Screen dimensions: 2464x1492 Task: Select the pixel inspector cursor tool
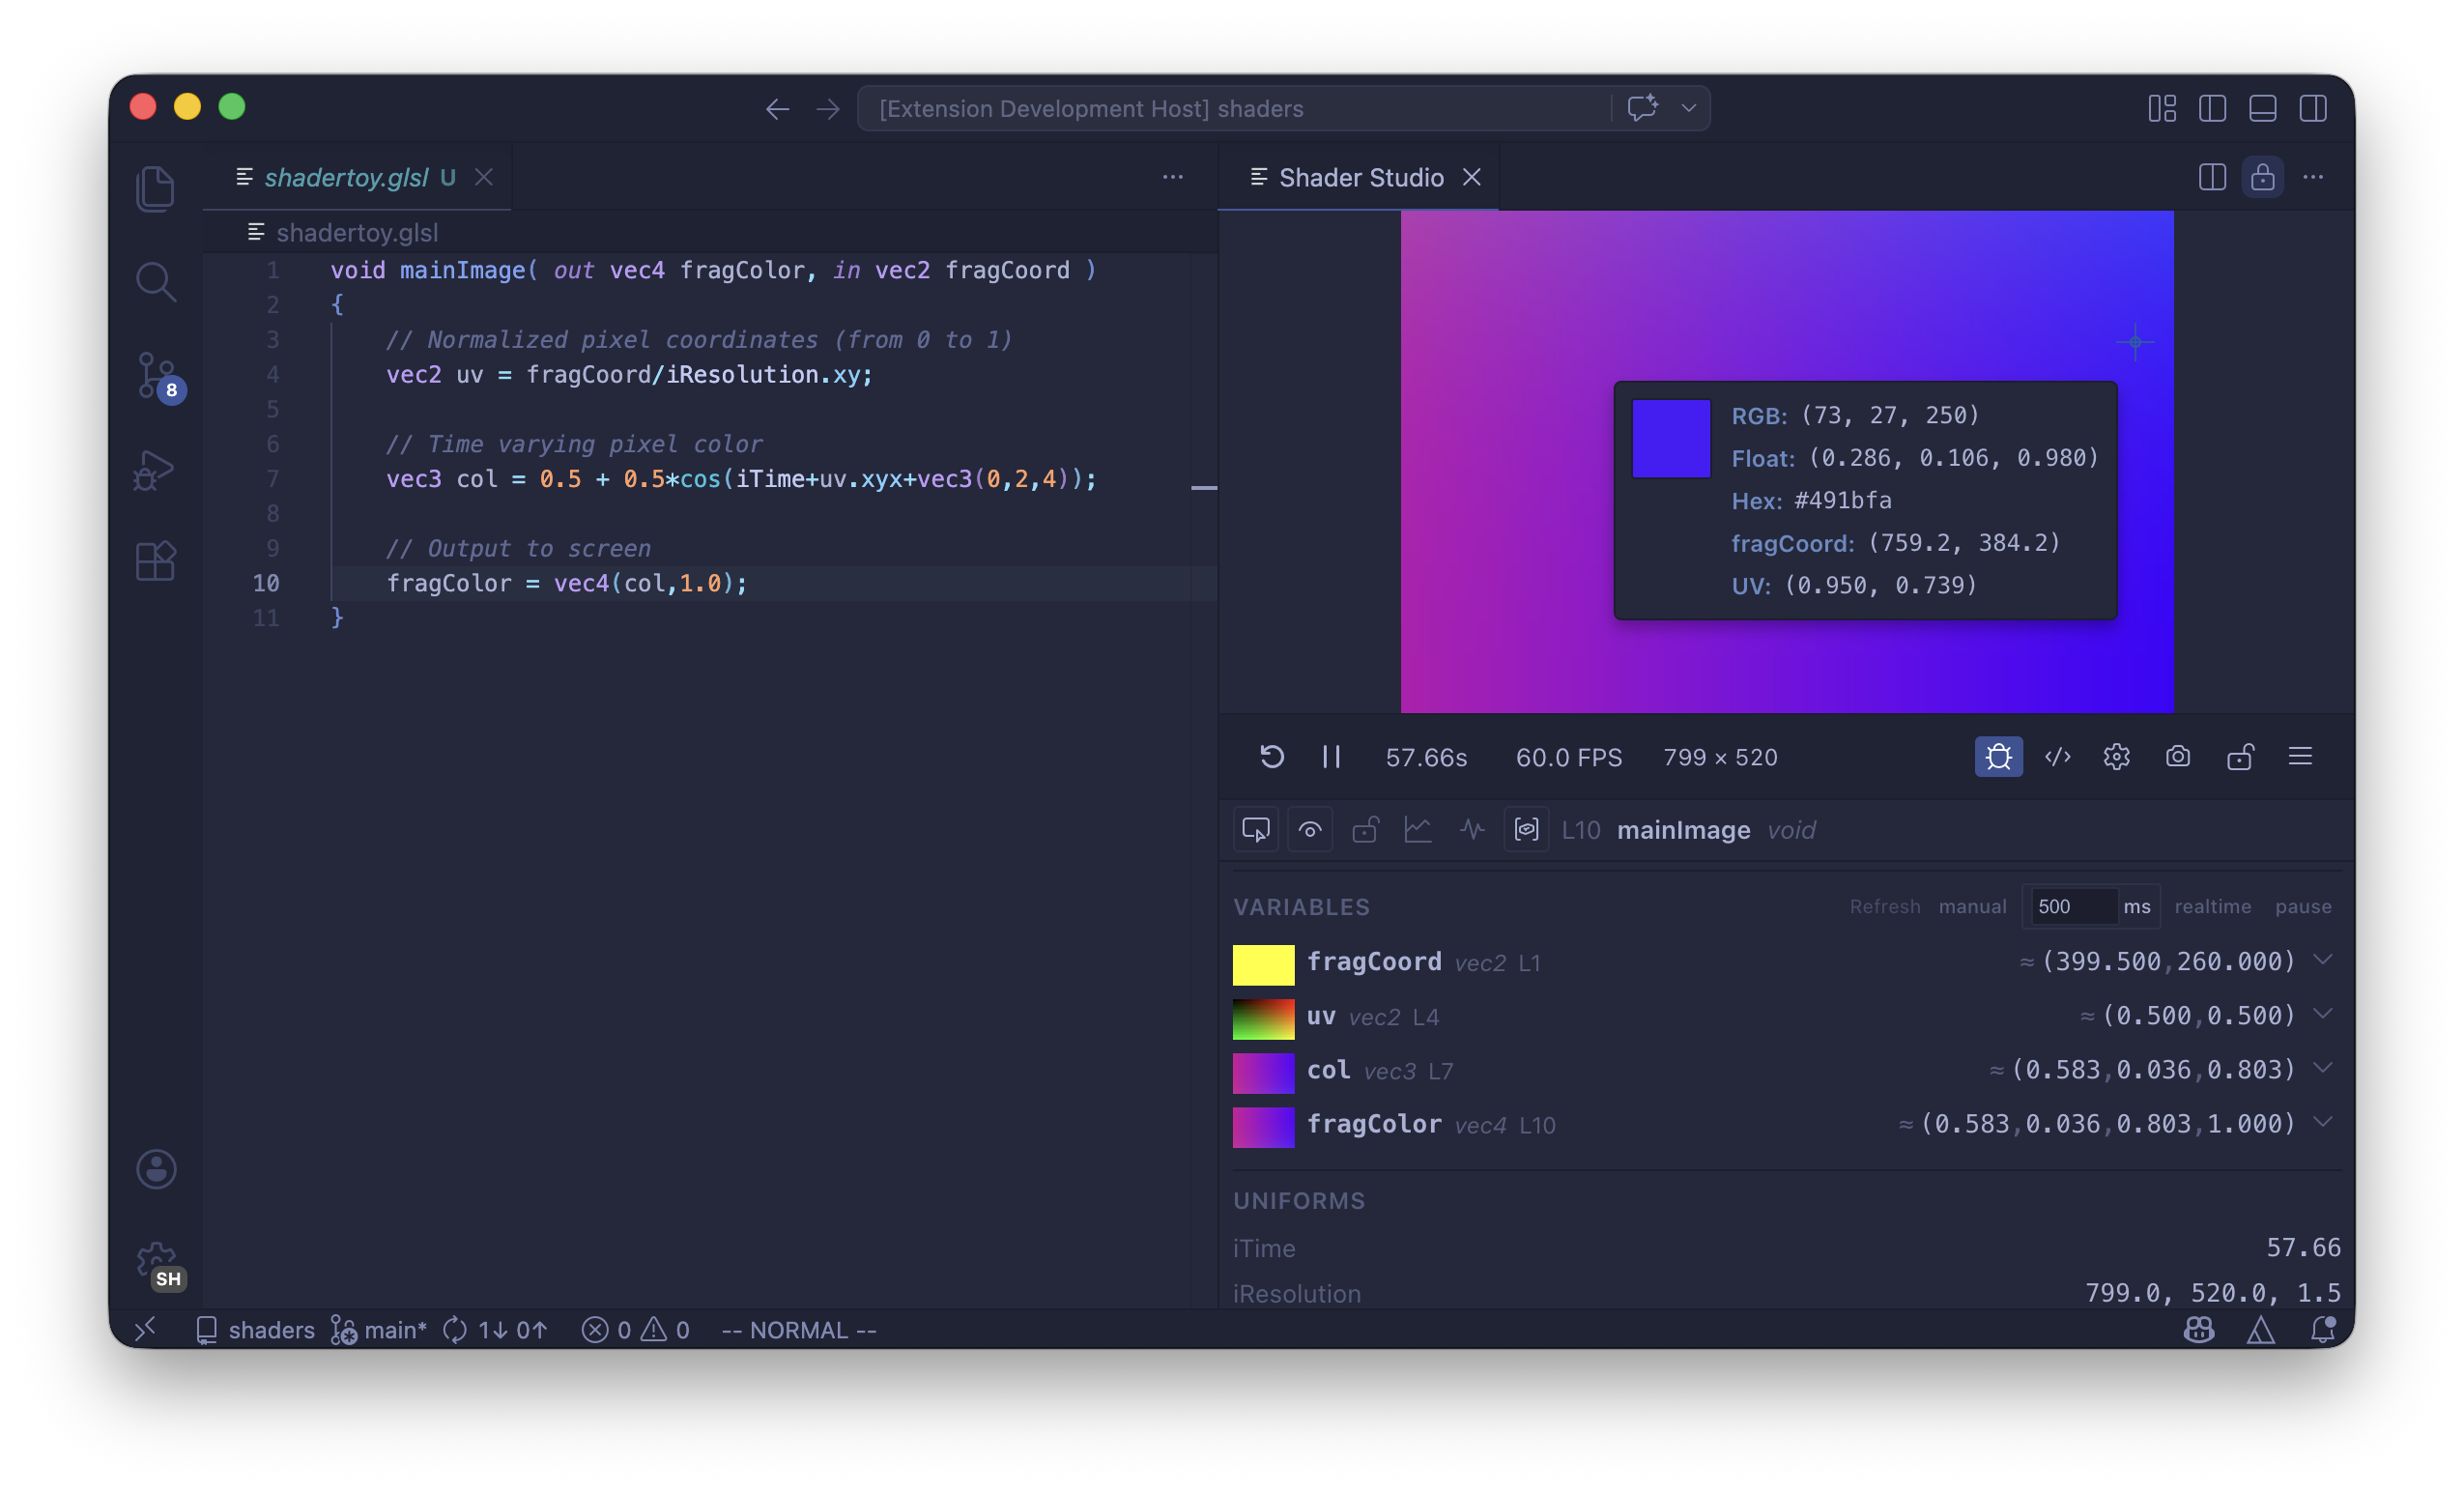1255,829
